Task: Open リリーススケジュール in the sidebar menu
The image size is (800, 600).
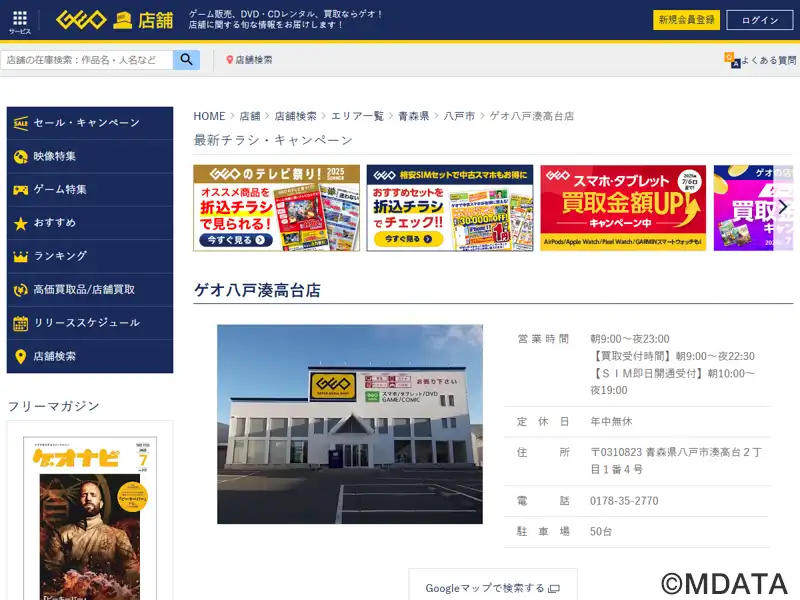Action: [x=90, y=323]
